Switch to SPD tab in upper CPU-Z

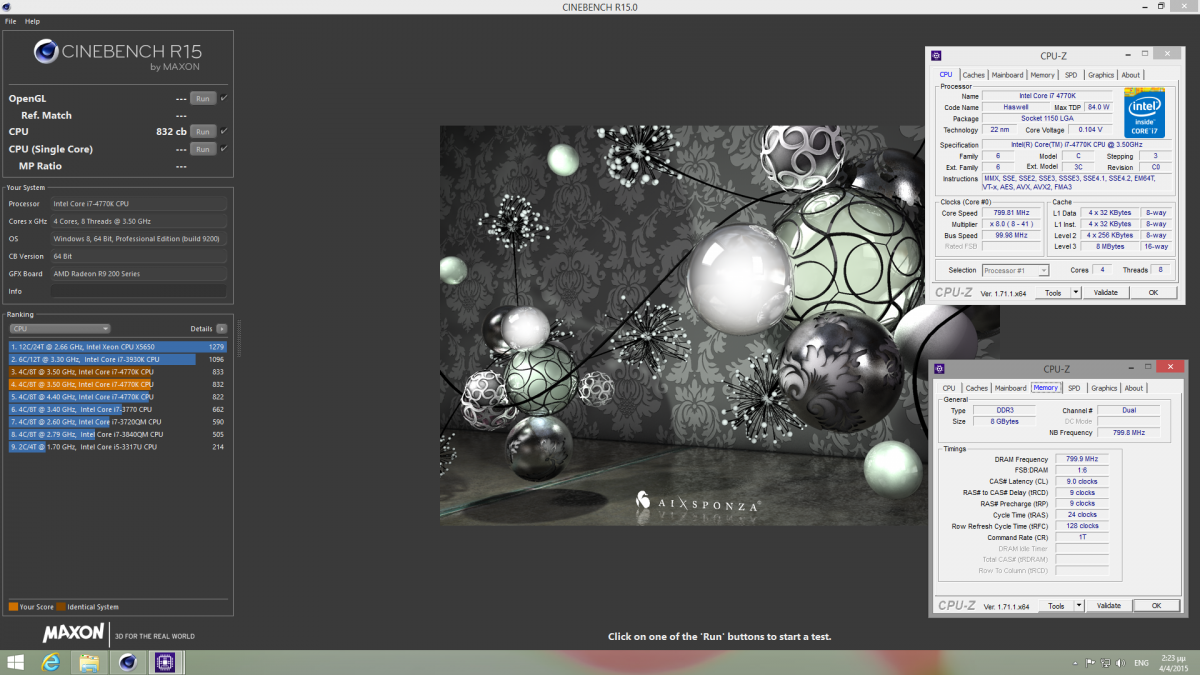coord(1071,75)
